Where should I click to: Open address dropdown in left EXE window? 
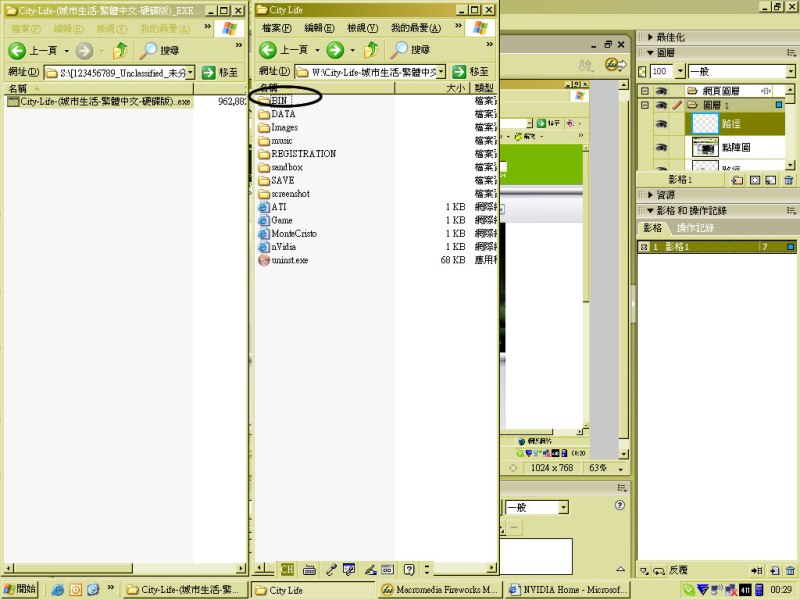pyautogui.click(x=190, y=73)
